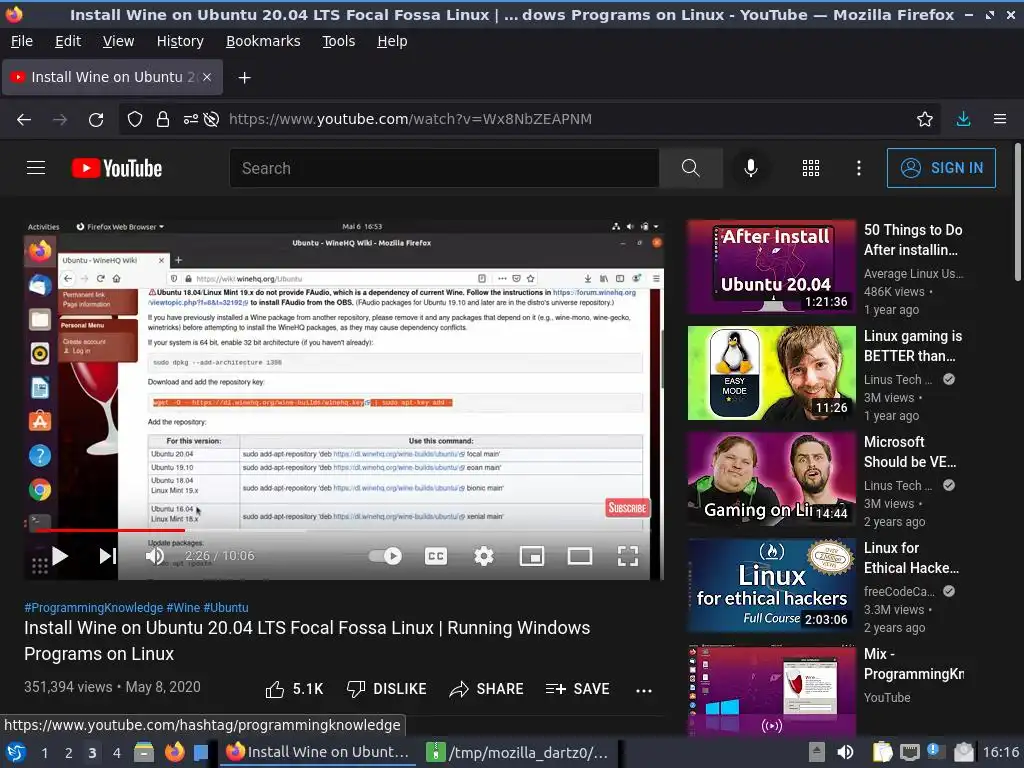
Task: Open Linux for Ethical Hackers thumbnail
Action: (771, 585)
